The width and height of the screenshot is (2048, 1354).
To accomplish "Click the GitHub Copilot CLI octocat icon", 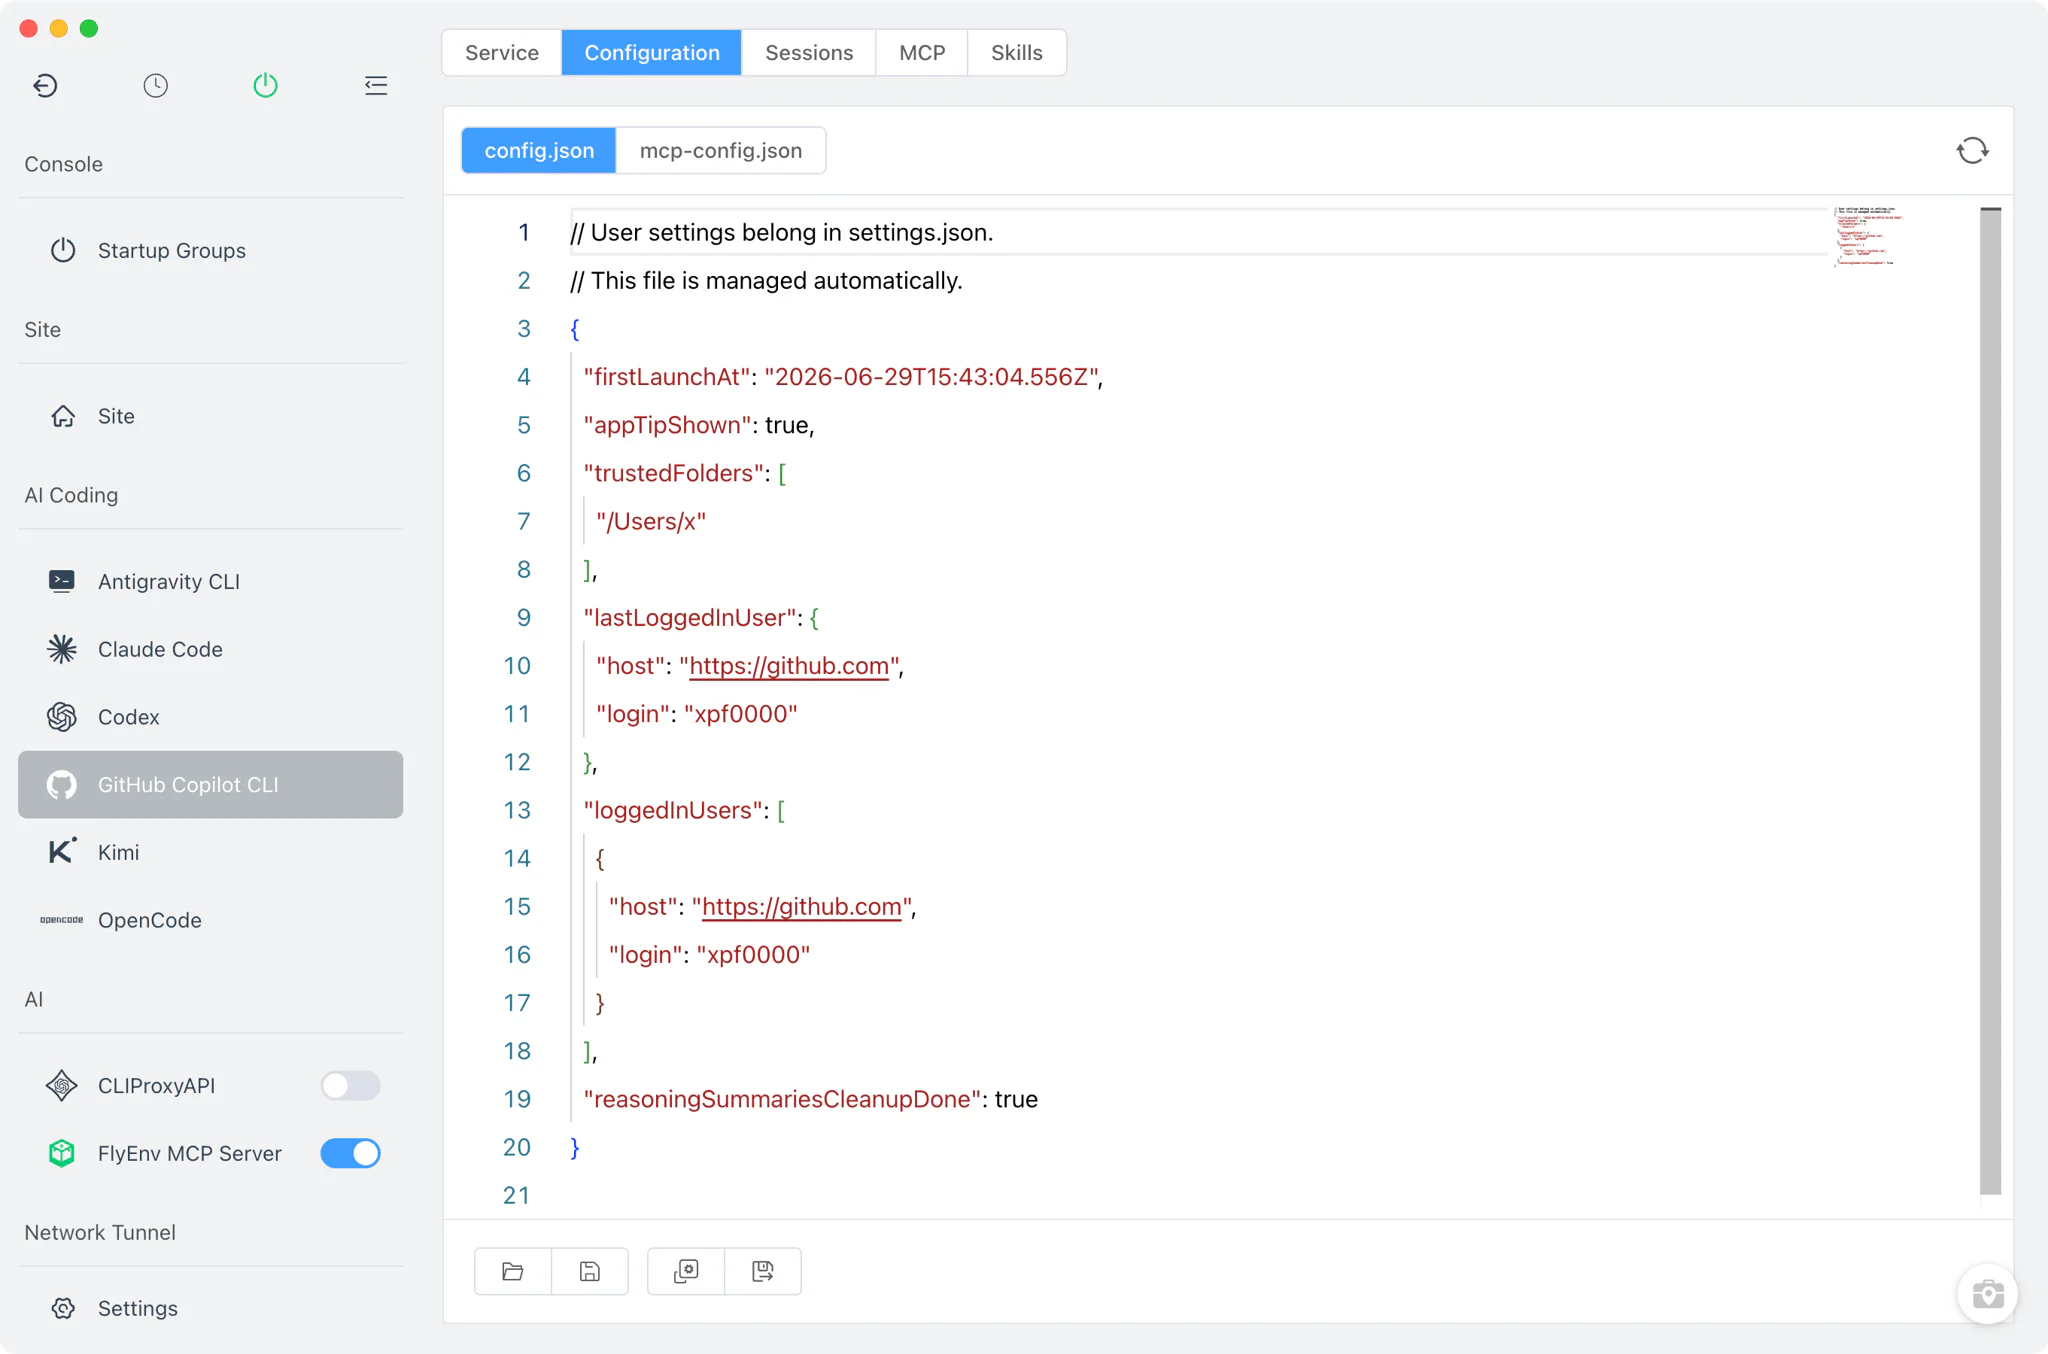I will [62, 785].
